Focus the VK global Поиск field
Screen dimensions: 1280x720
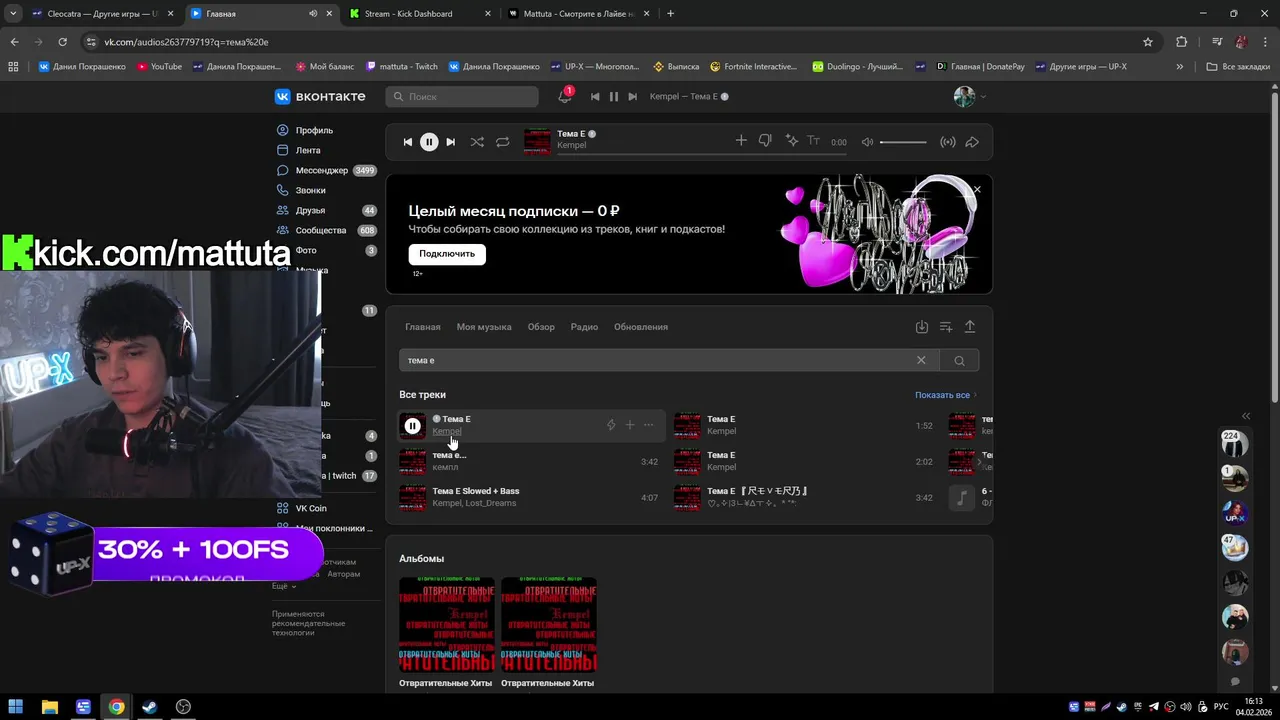[x=462, y=97]
